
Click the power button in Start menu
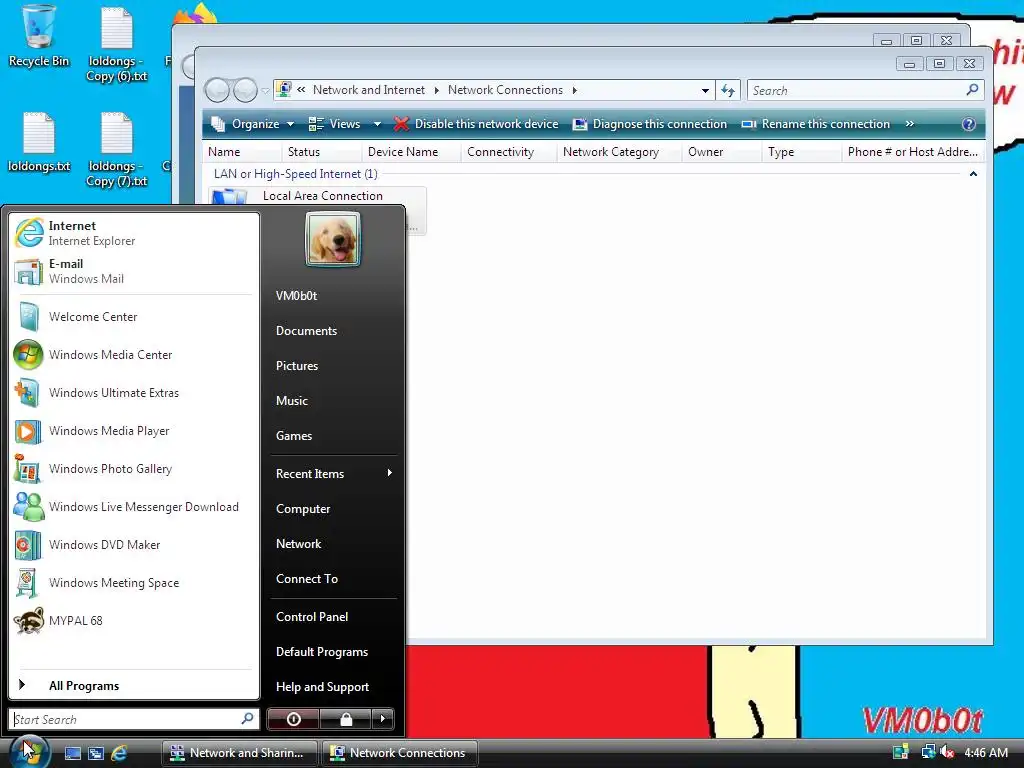293,719
